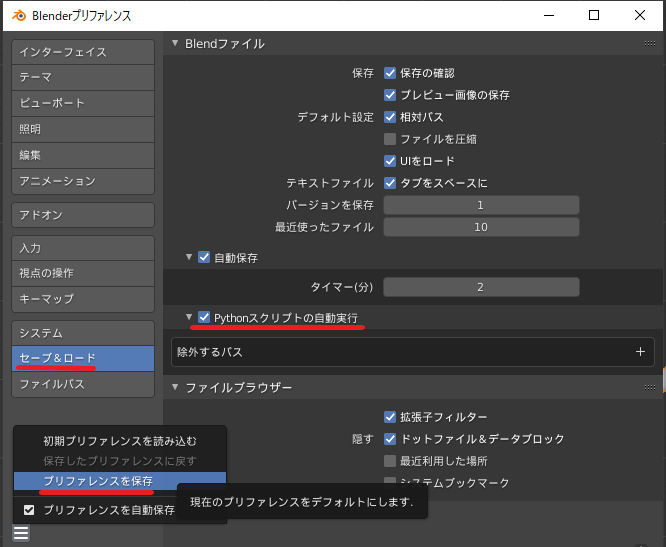Screen dimensions: 666x547
Task: Select the 編集 tab
Action: [x=83, y=155]
